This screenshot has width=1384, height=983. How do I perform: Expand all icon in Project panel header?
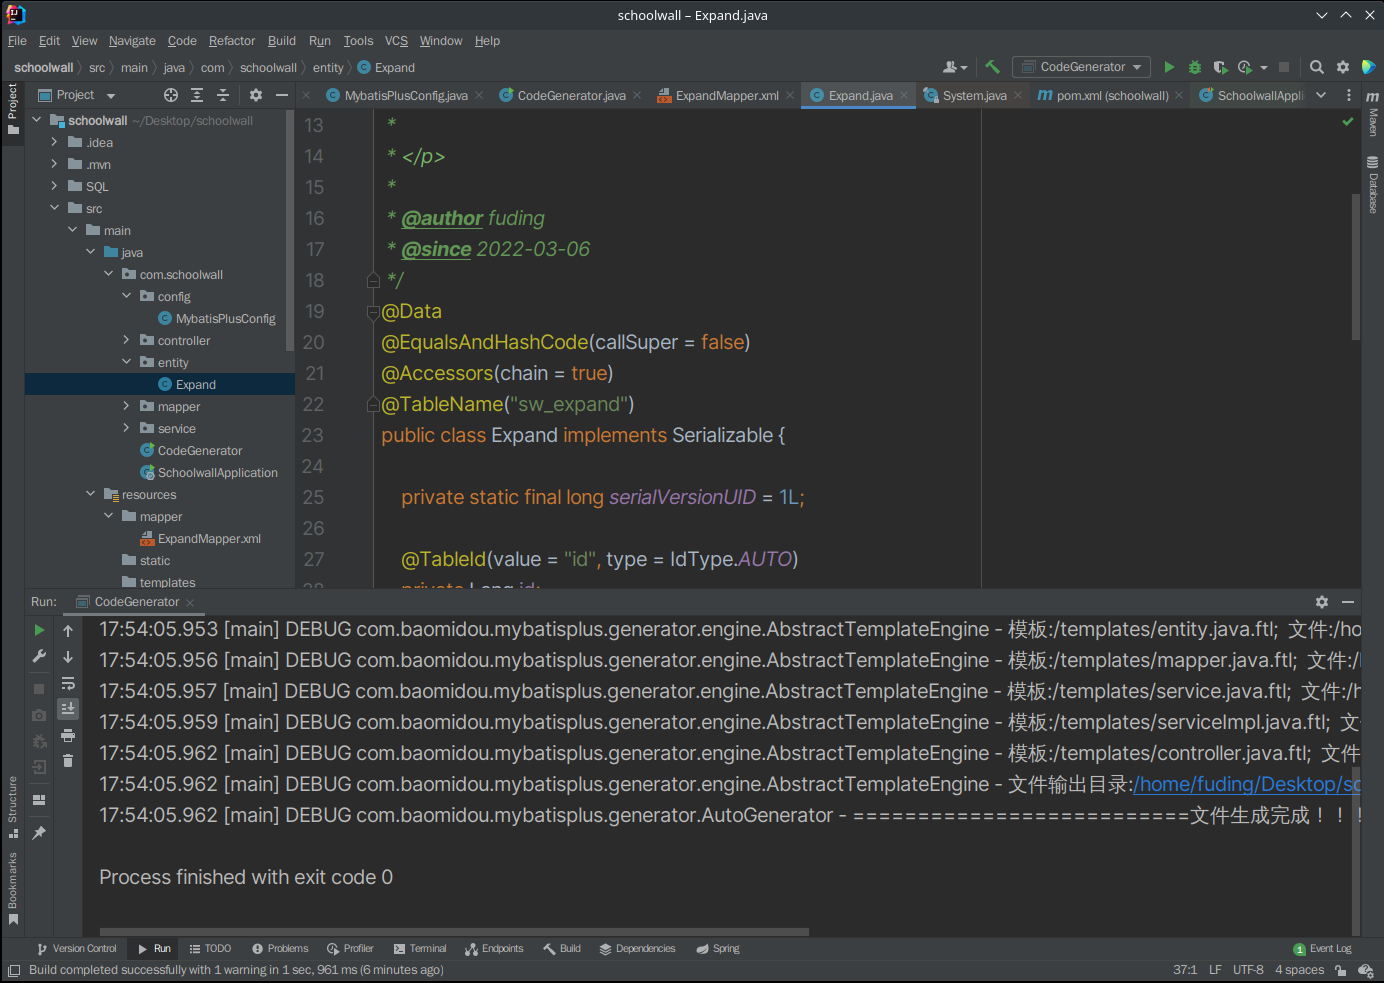[197, 95]
